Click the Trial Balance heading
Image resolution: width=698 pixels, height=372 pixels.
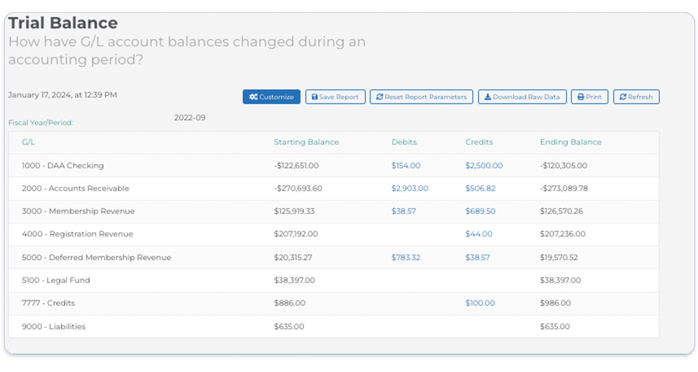click(x=63, y=23)
